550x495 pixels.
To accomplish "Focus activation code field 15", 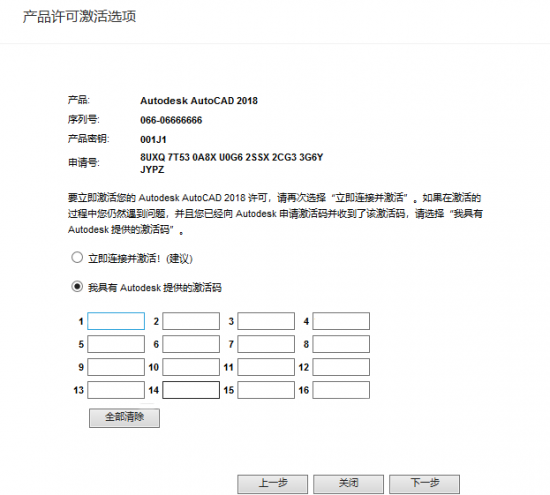I will coord(266,390).
